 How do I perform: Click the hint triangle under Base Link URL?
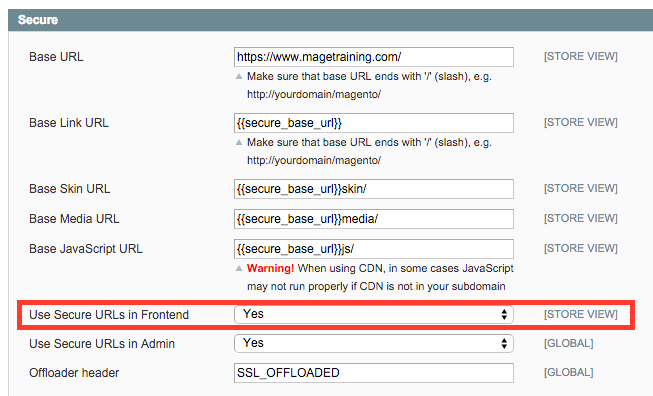click(239, 142)
